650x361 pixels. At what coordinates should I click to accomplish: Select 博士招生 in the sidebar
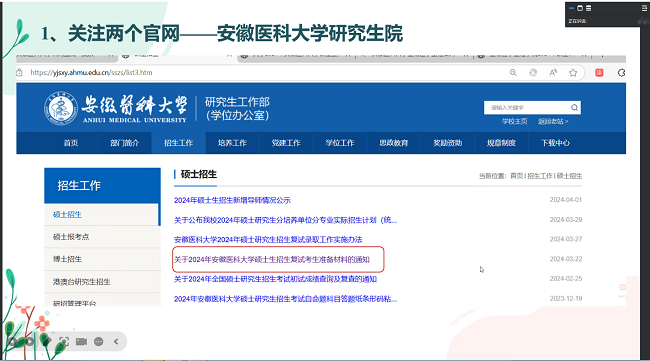click(x=102, y=259)
